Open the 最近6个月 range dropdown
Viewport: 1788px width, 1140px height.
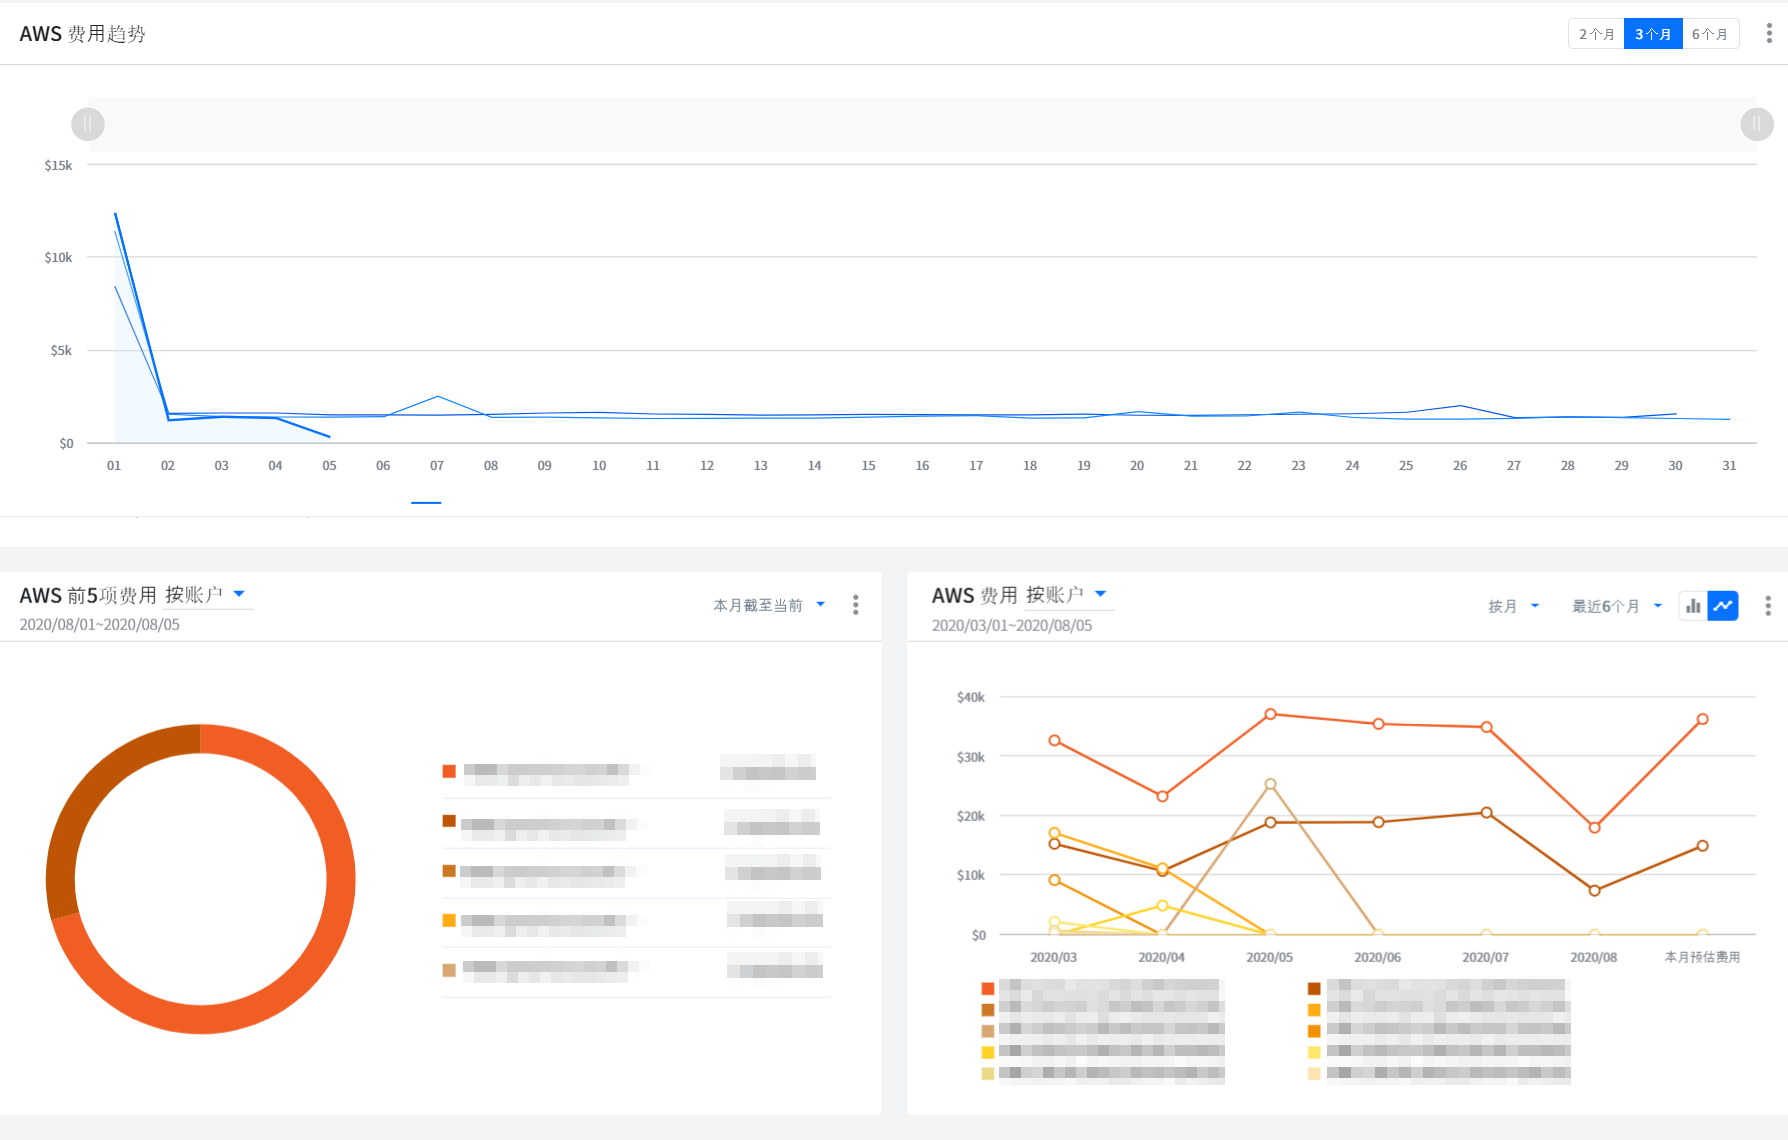click(x=1616, y=606)
